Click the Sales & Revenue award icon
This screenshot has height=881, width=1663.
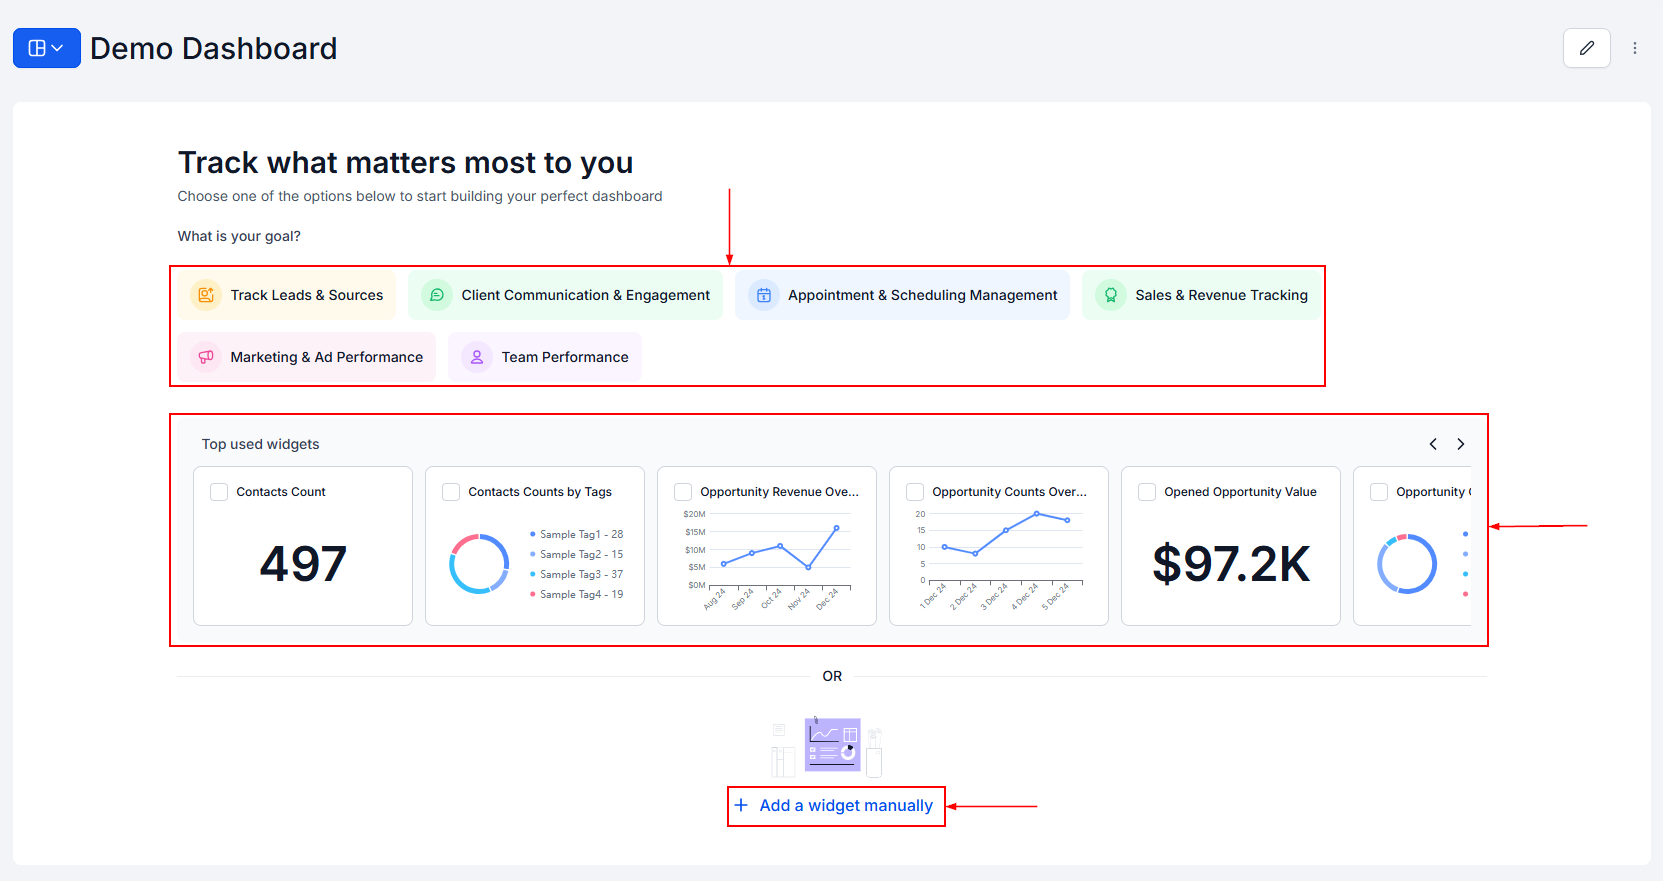tap(1111, 295)
